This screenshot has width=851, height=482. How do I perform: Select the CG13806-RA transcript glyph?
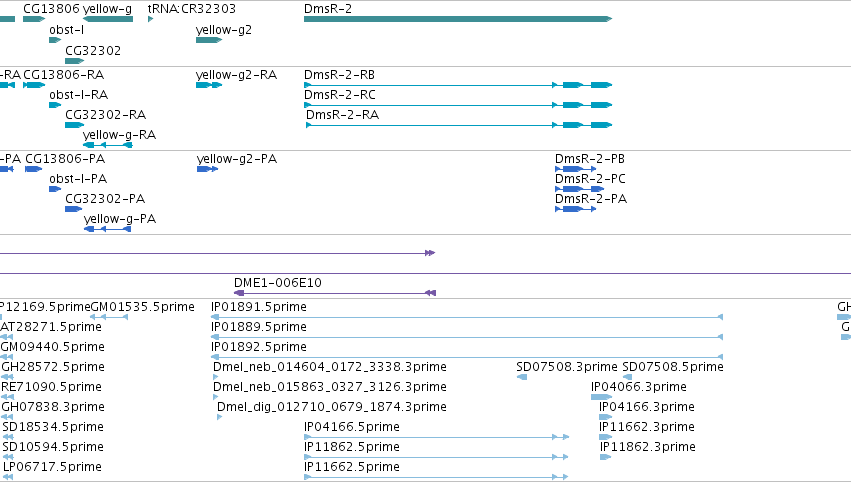tap(34, 85)
